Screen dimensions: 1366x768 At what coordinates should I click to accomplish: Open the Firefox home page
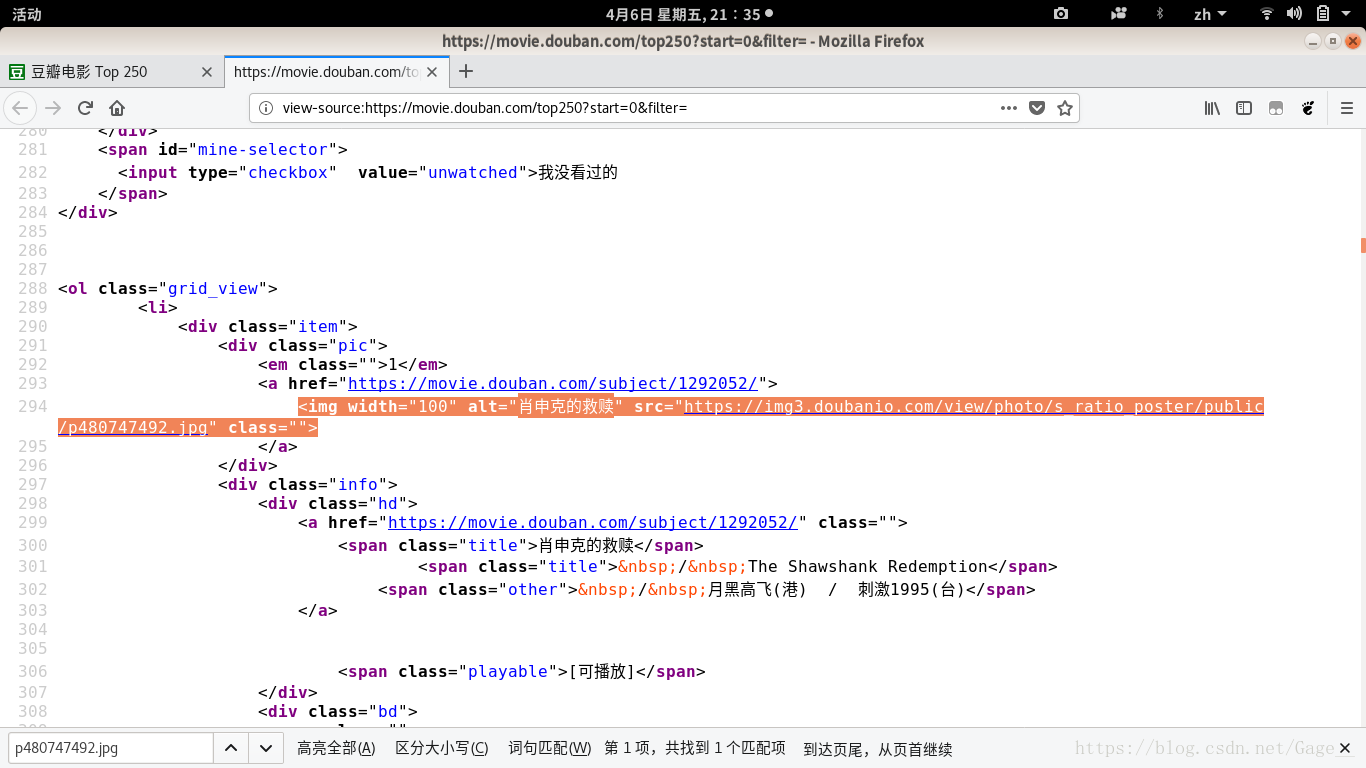117,108
